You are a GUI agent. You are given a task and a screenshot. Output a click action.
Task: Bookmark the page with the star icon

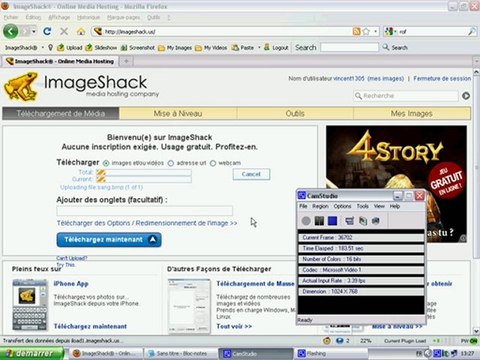point(366,32)
